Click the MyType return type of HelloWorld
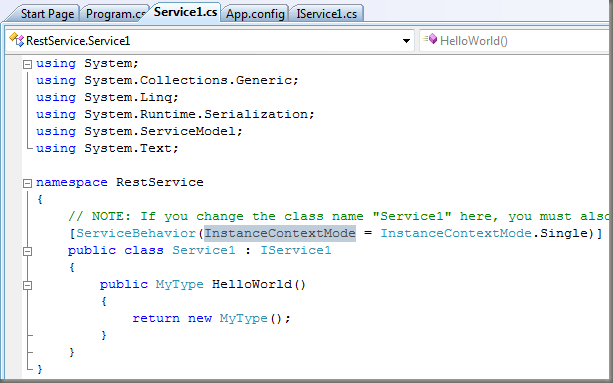 179,284
